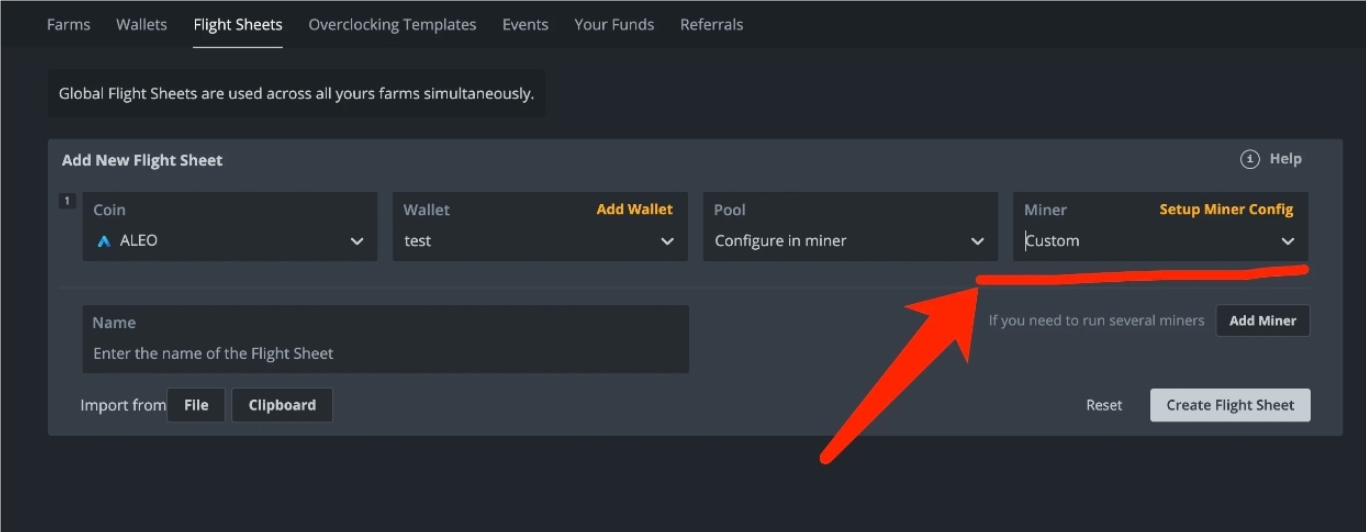Click the Add Wallet link
Screen dimensions: 1366x532
coord(634,209)
